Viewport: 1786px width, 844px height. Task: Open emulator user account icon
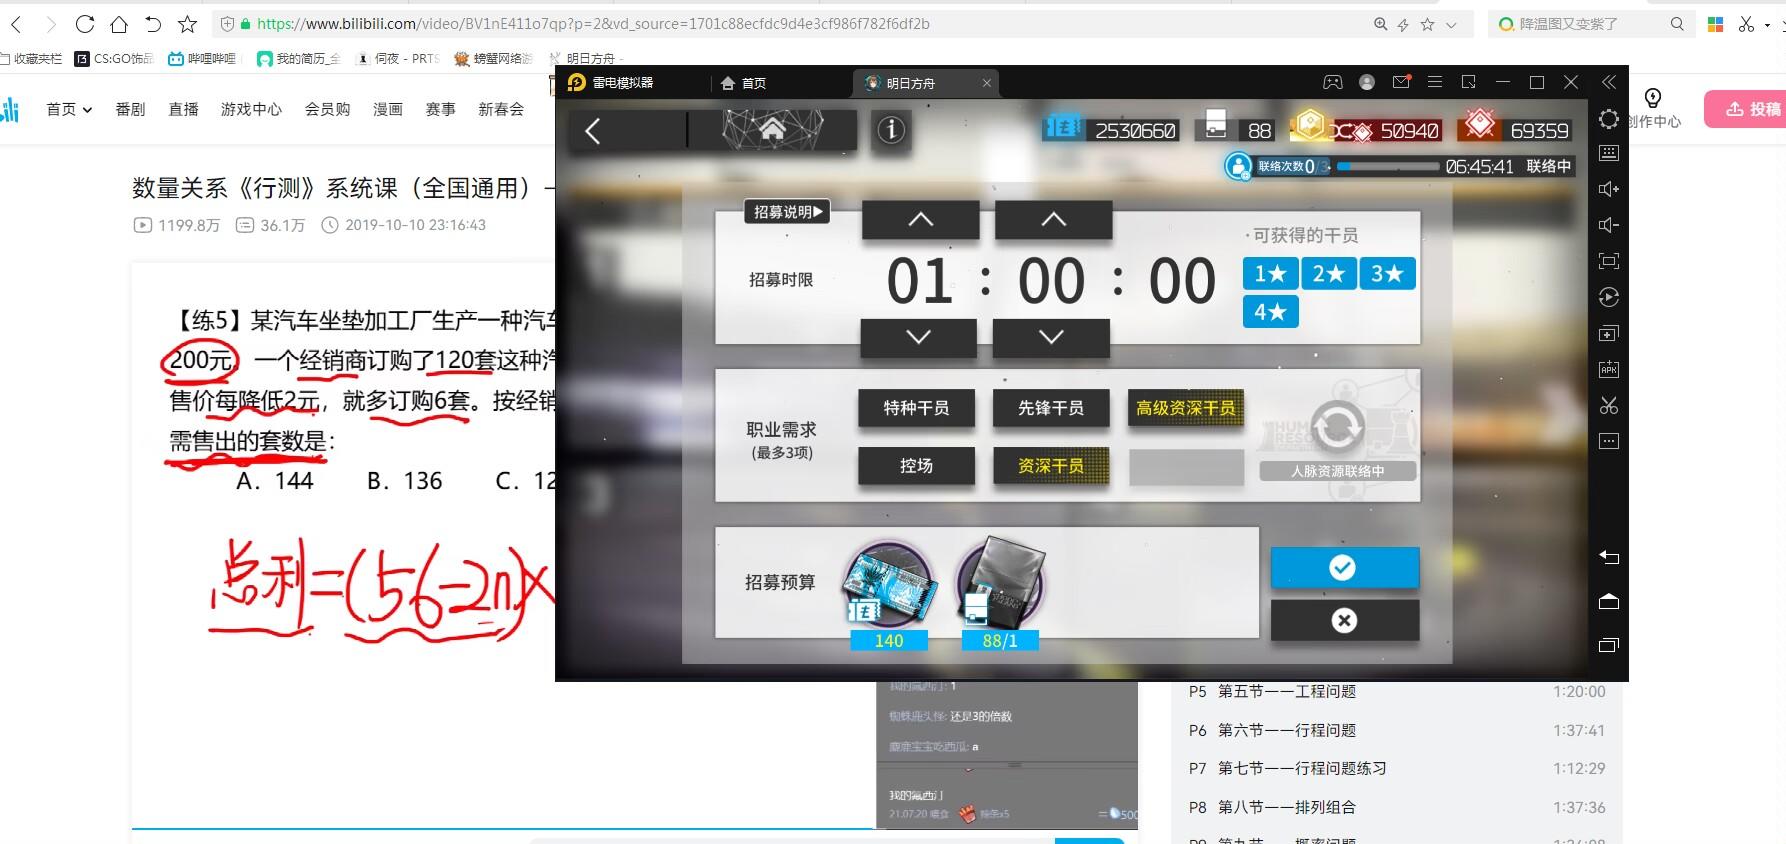point(1367,82)
